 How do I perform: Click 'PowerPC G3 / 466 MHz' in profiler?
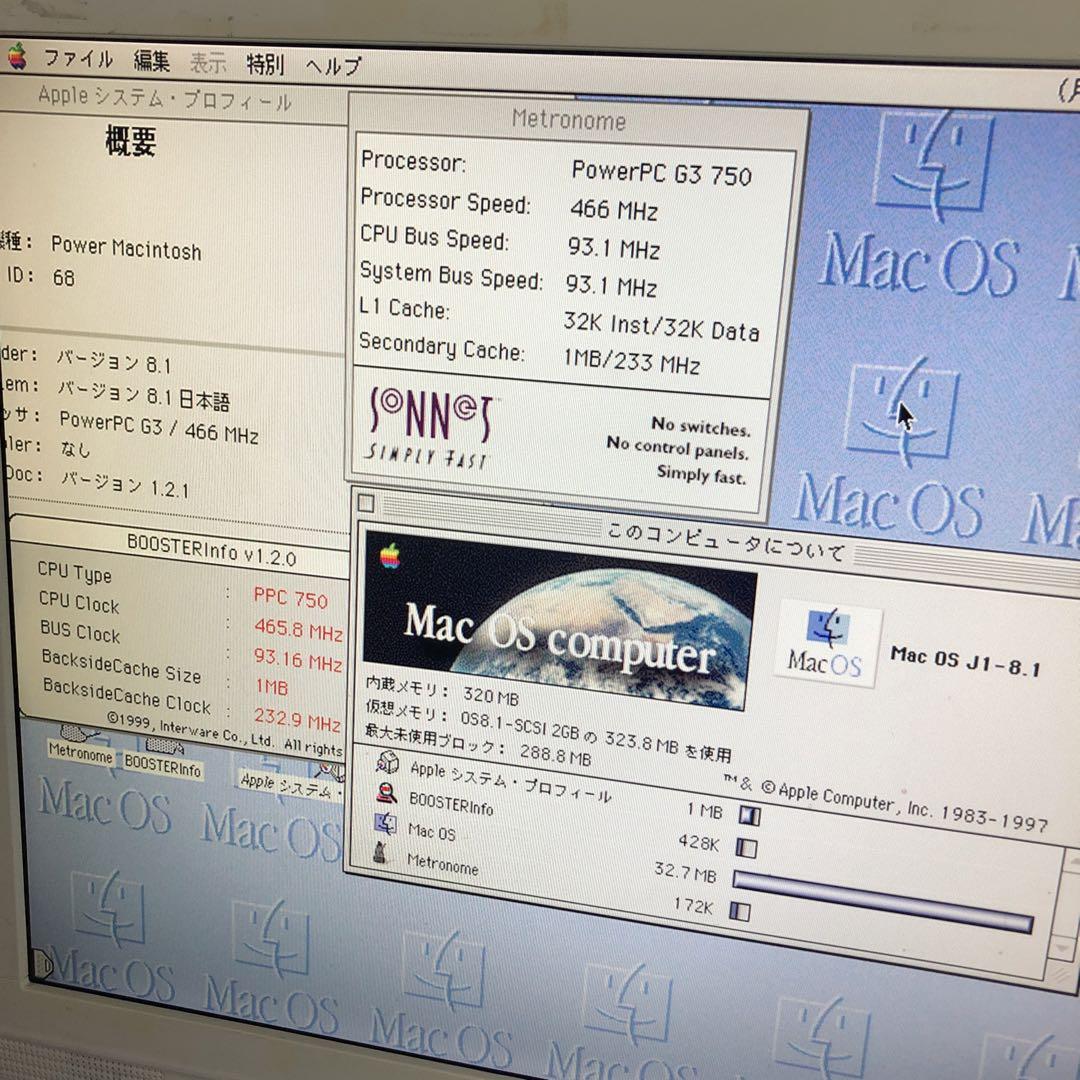[158, 426]
